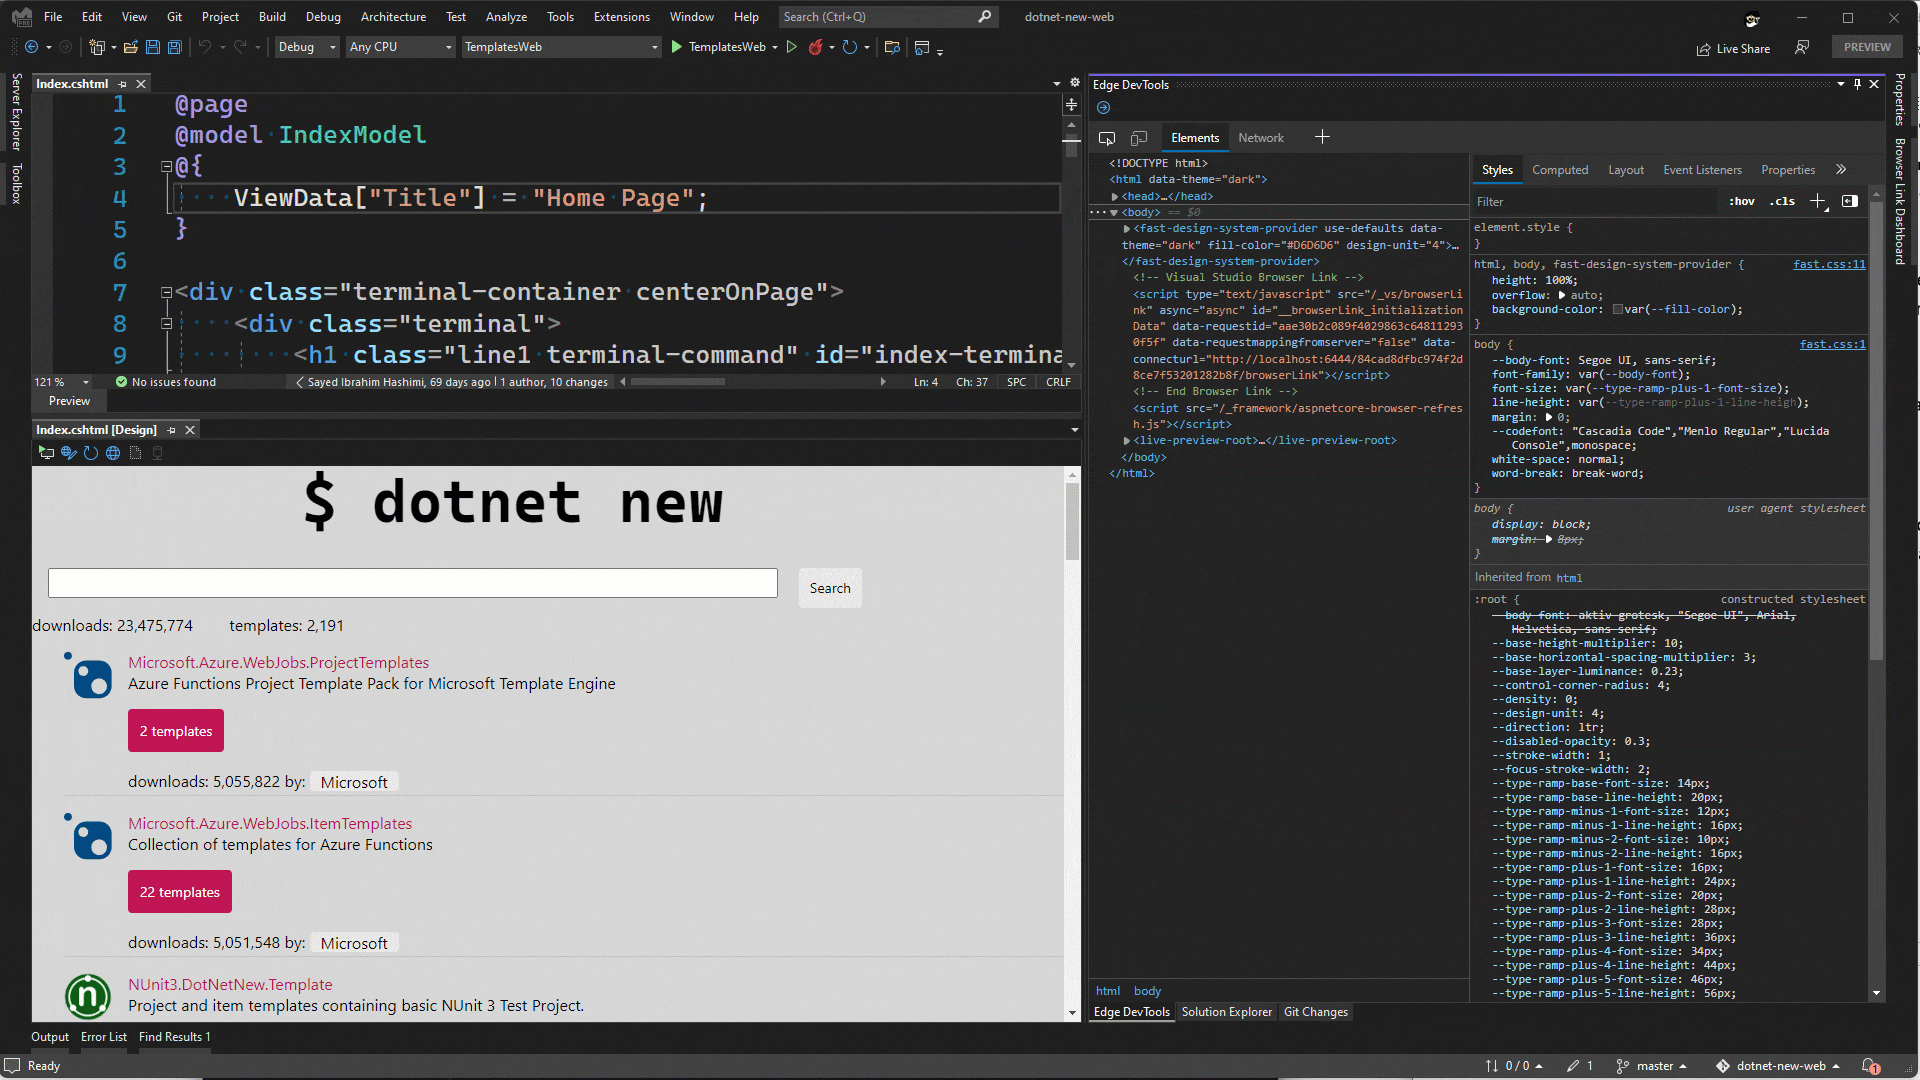Click the background-color fill-color swatch

tap(1617, 310)
